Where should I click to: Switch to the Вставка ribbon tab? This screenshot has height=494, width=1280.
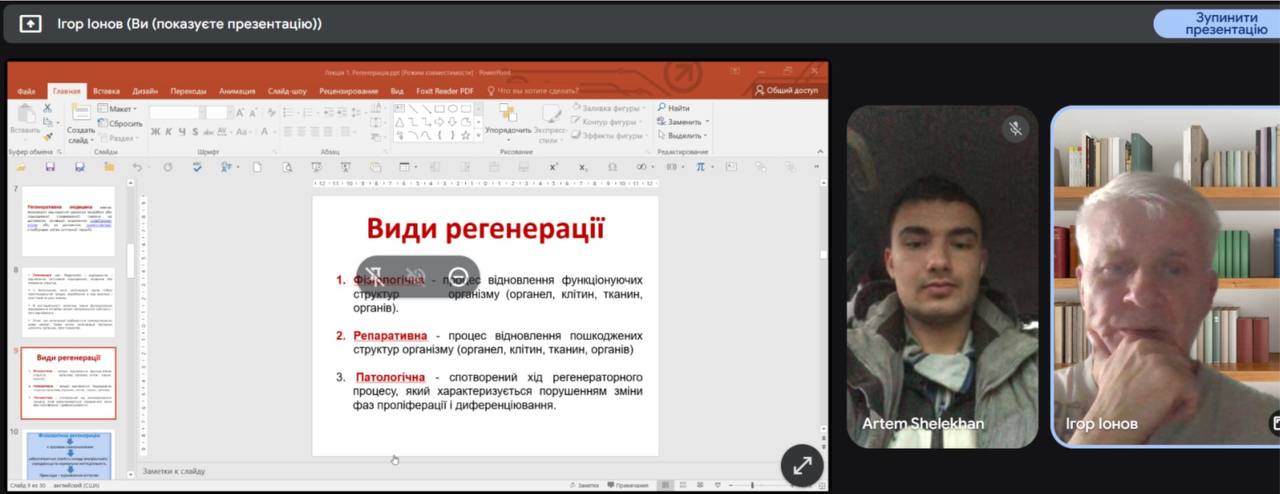click(106, 91)
